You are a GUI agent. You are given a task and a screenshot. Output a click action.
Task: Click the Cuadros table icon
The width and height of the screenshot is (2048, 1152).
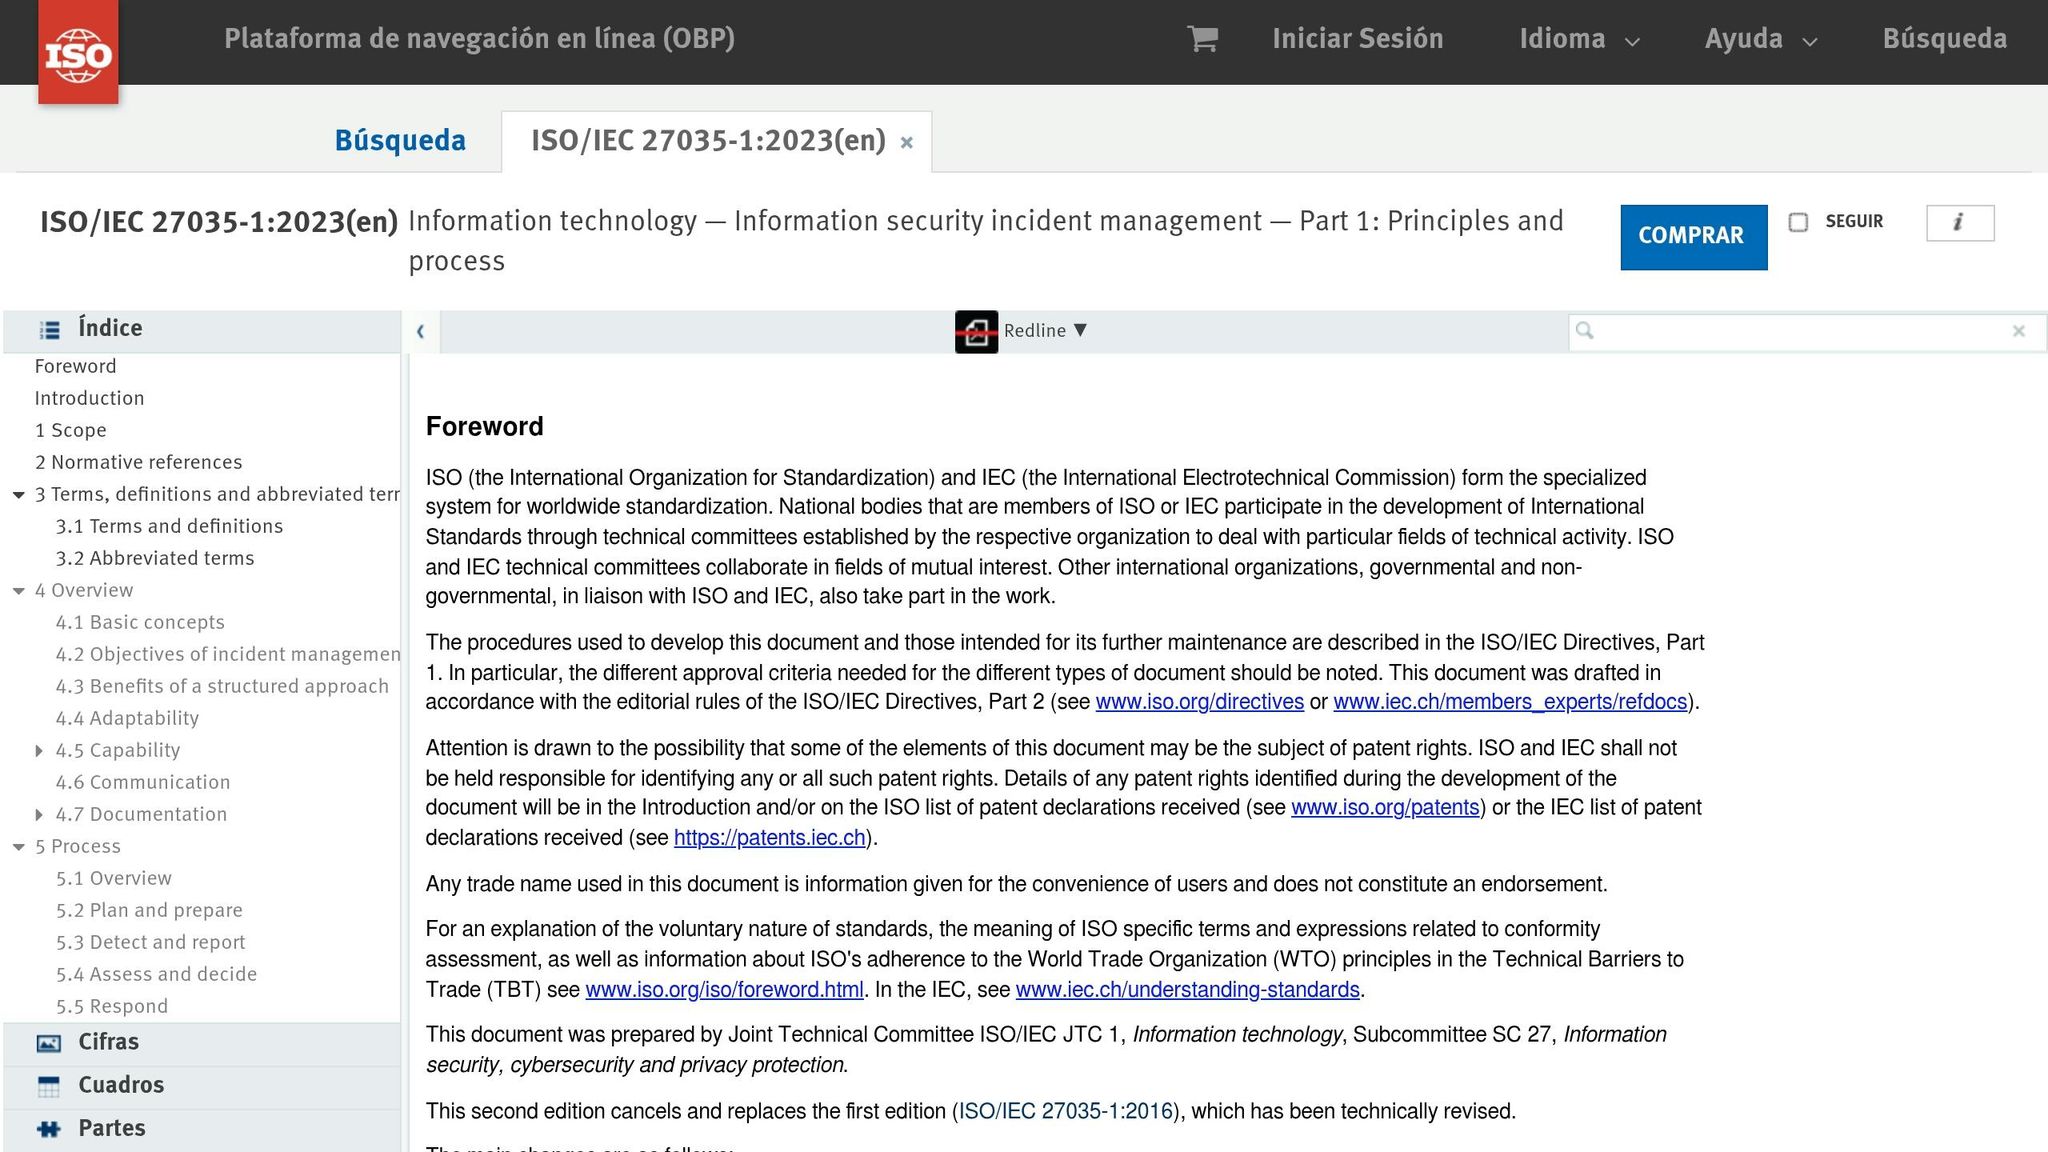pyautogui.click(x=48, y=1086)
